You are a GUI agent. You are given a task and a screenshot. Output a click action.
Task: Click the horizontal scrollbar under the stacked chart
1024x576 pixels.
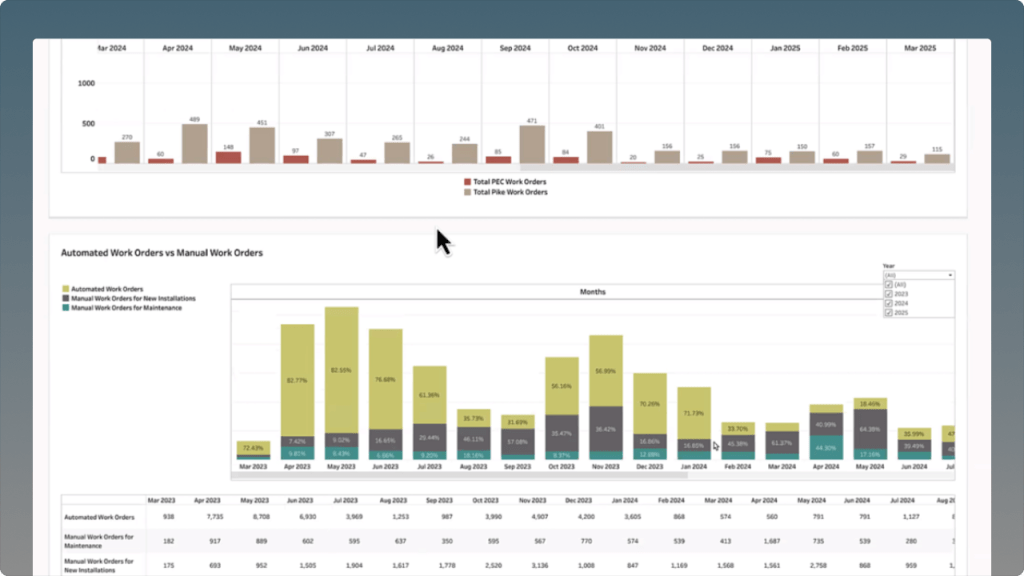click(450, 476)
